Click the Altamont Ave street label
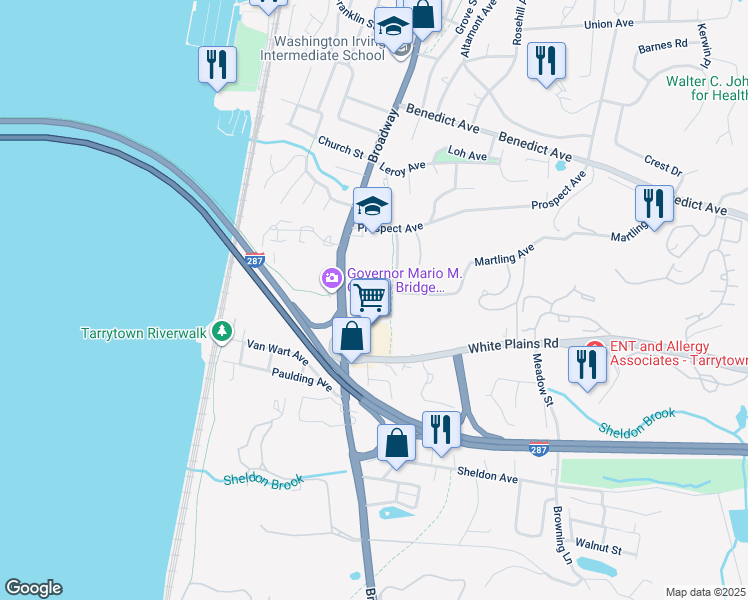Screen dimensions: 748x600 [479, 29]
